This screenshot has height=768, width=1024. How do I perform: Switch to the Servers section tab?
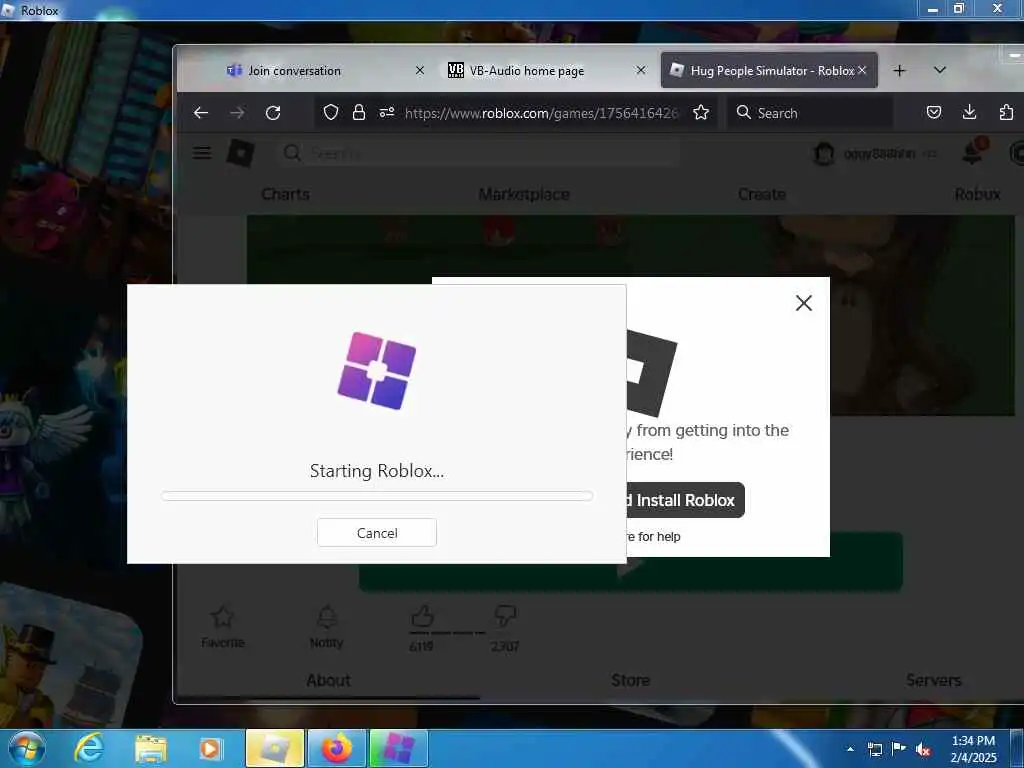click(933, 680)
